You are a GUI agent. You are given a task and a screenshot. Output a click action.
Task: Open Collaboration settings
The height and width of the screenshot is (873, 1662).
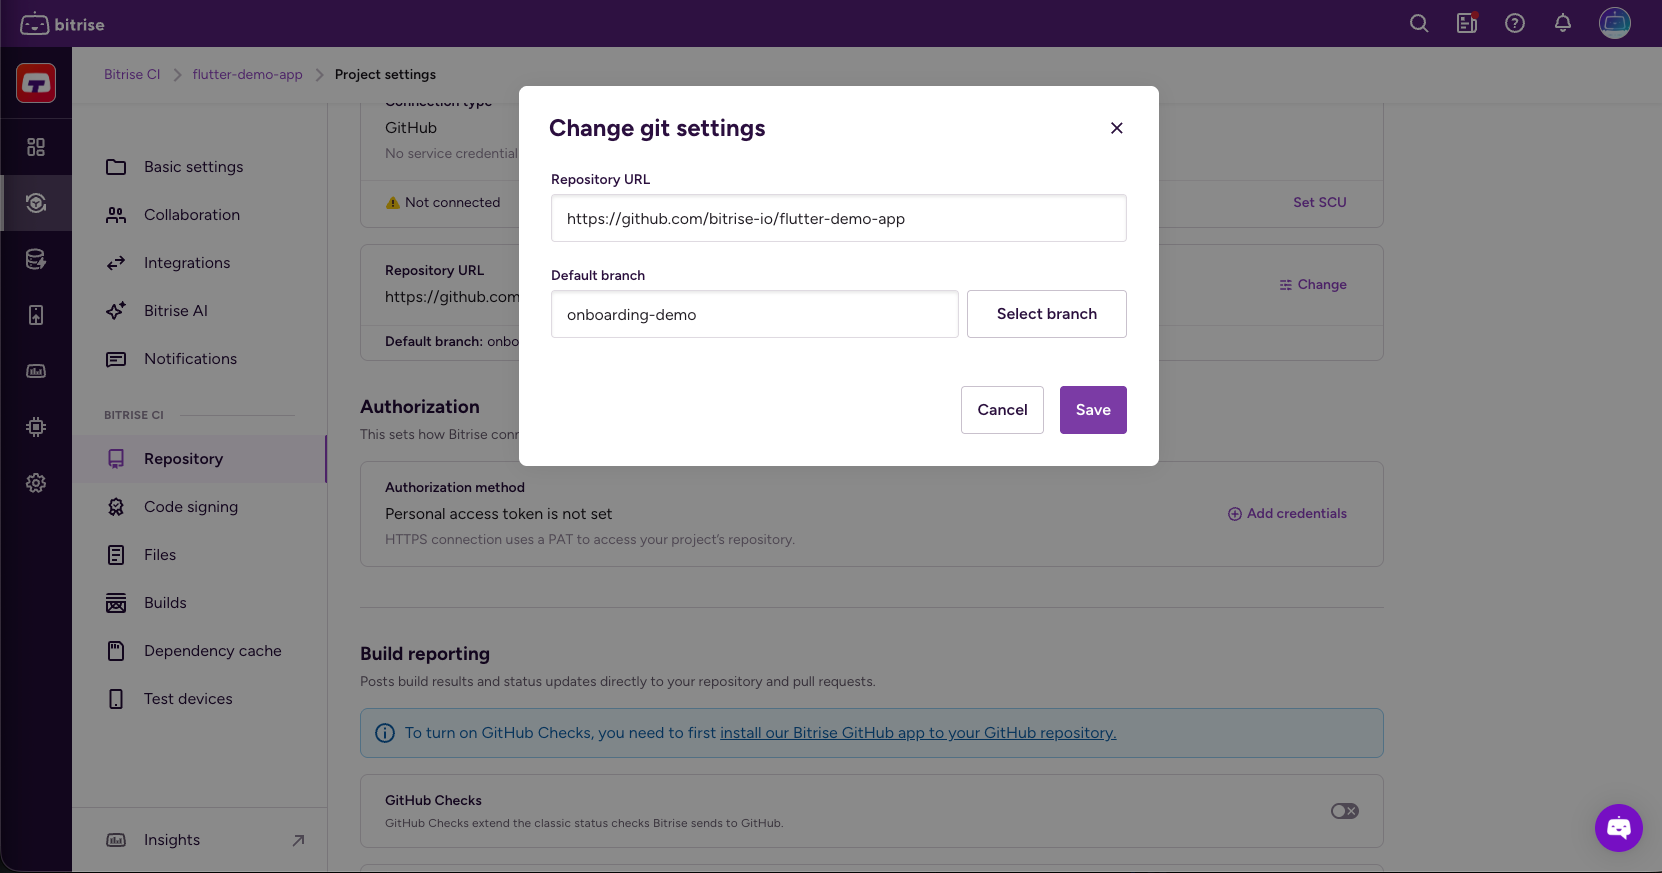click(x=200, y=215)
